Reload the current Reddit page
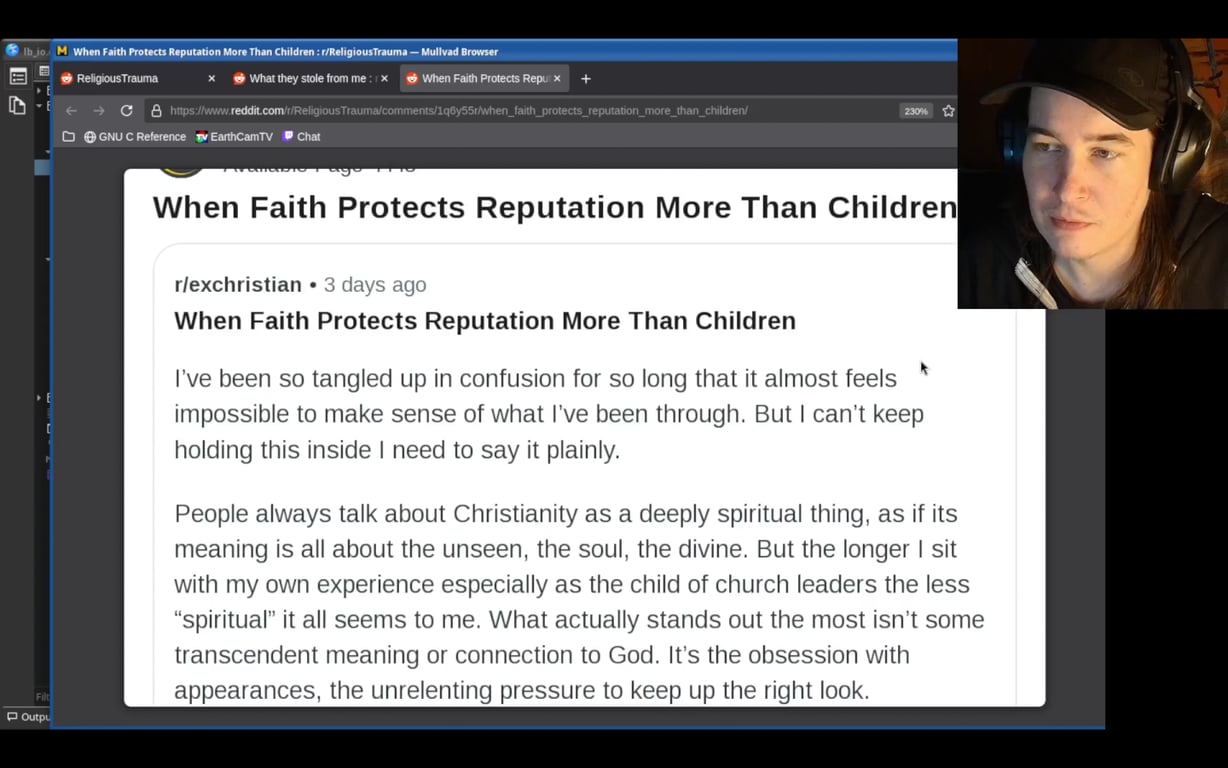 [126, 110]
